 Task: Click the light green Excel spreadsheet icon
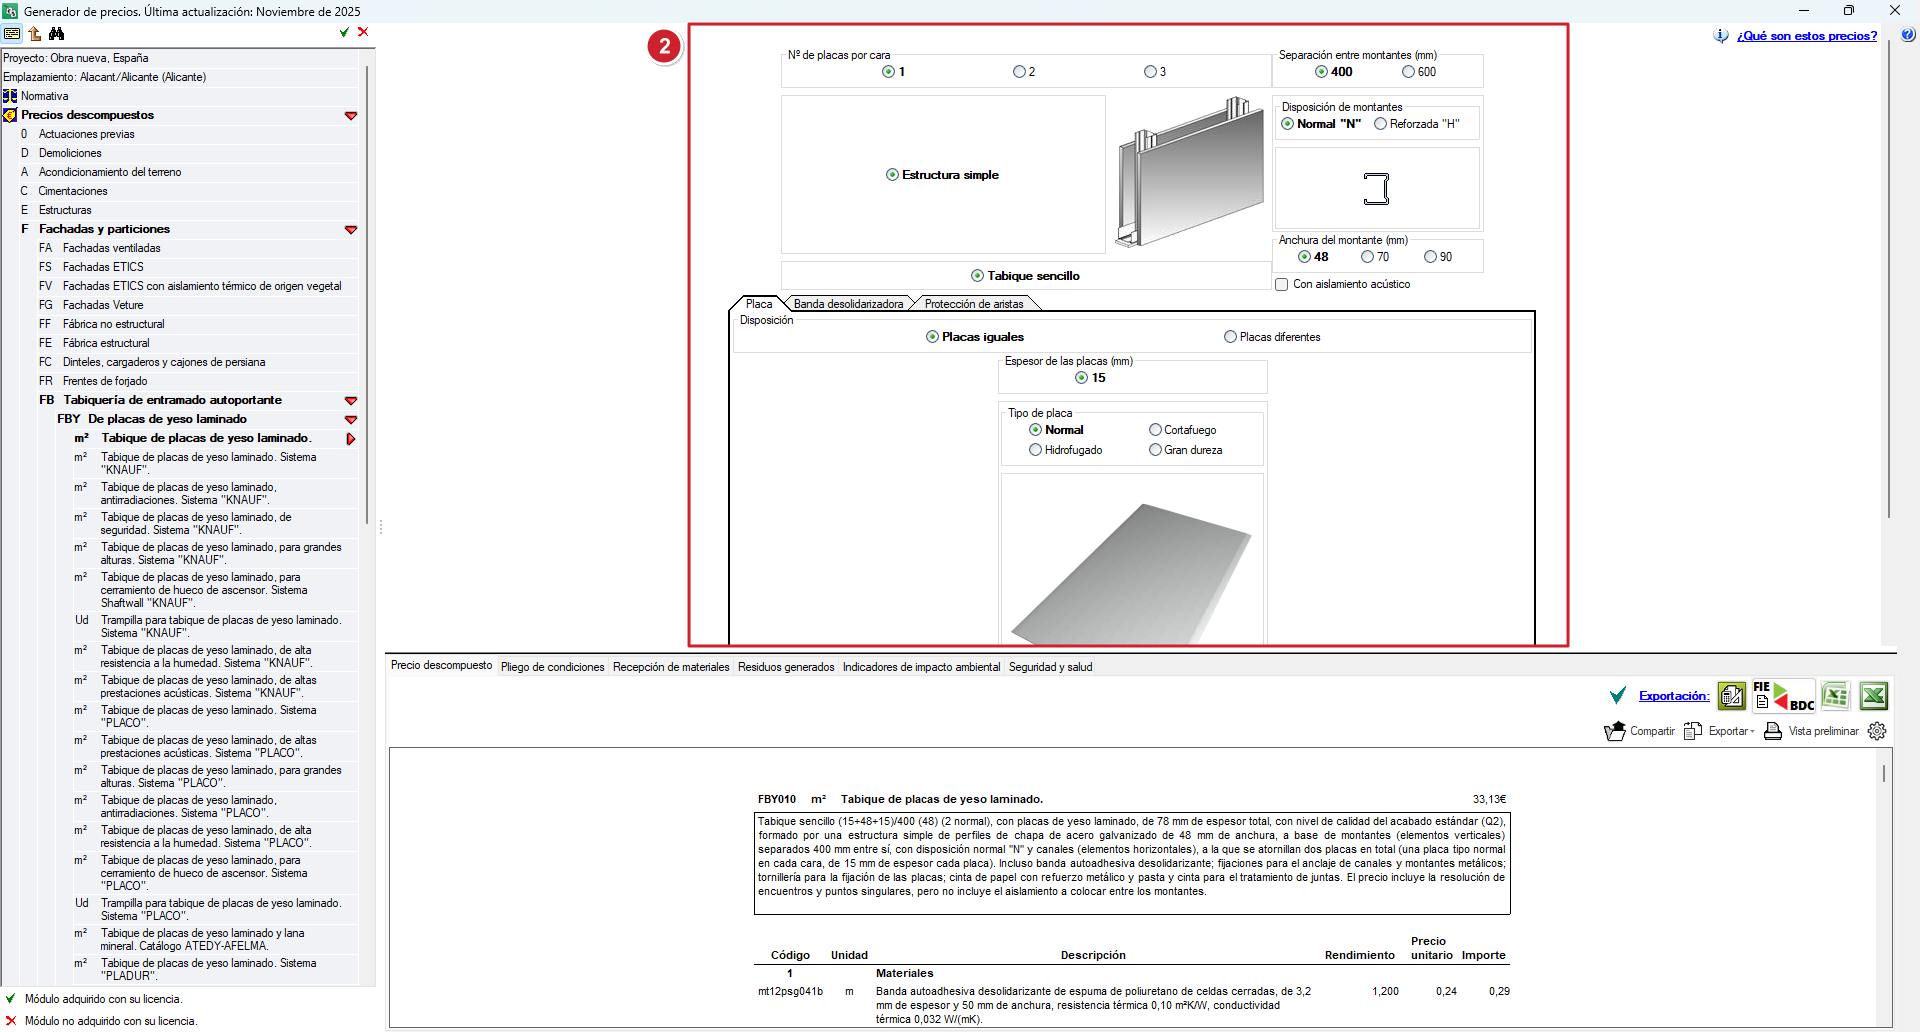pyautogui.click(x=1836, y=696)
